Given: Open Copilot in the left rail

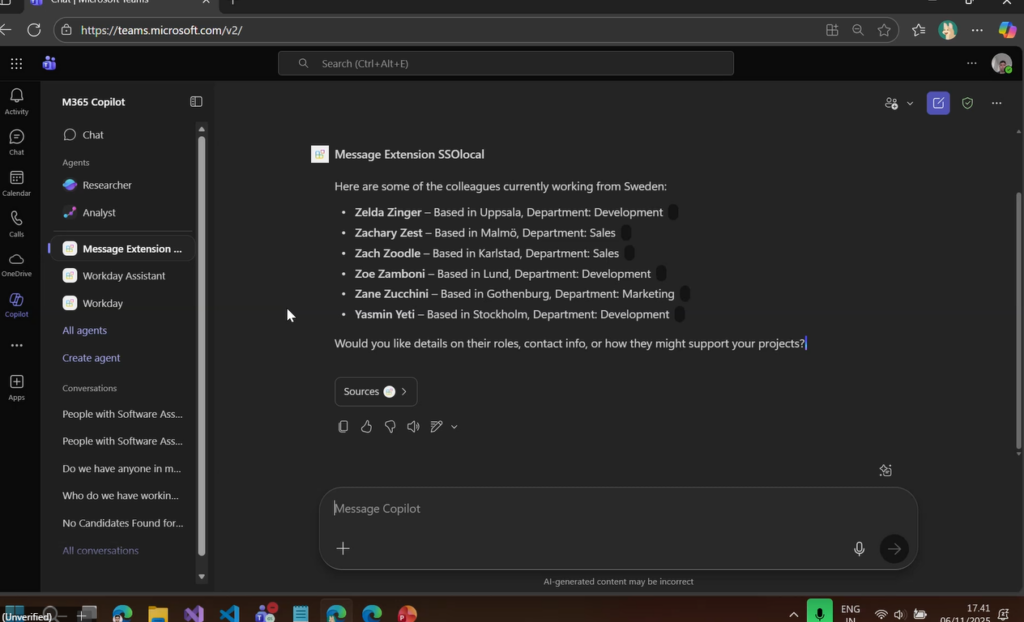Looking at the screenshot, I should pos(16,305).
